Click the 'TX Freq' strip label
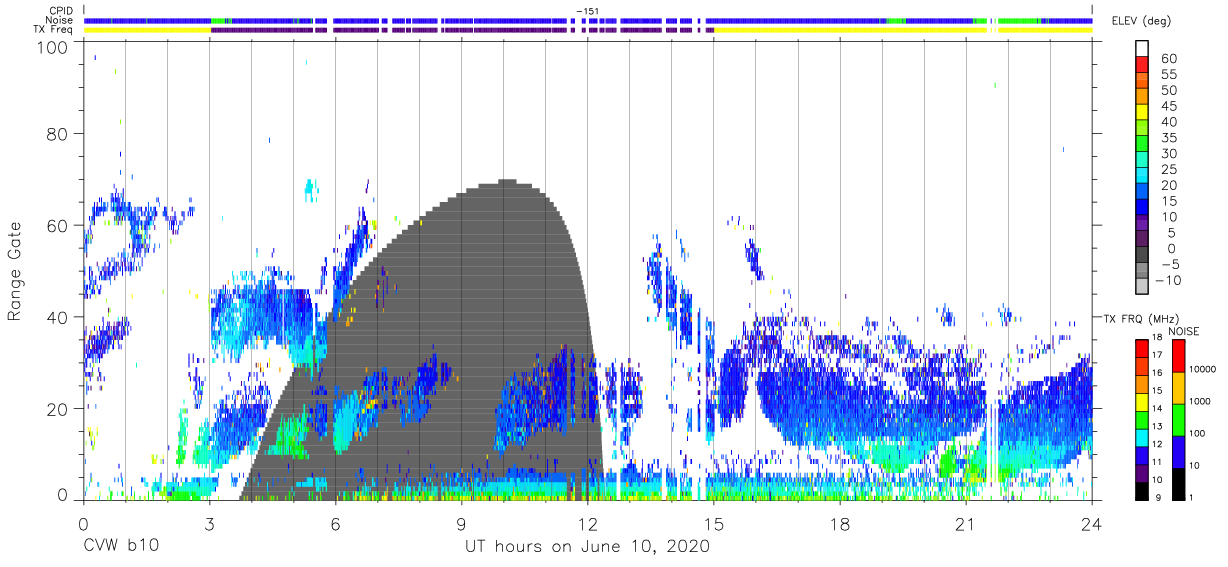The height and width of the screenshot is (567, 1228). click(54, 30)
